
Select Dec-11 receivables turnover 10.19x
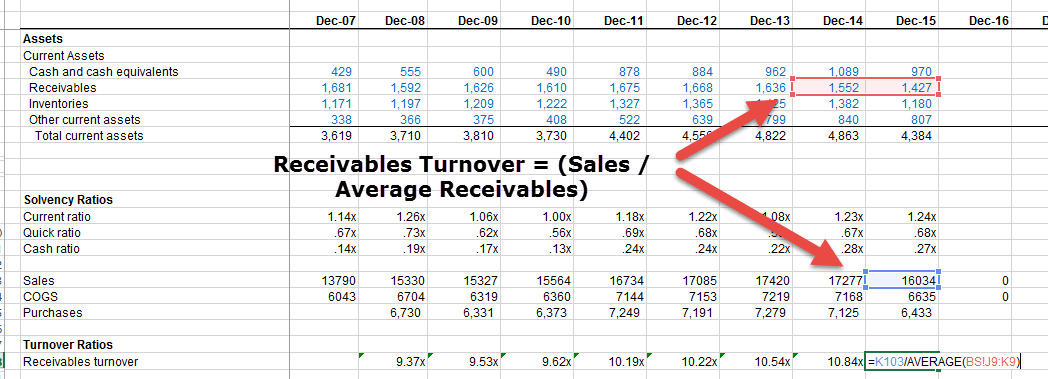point(610,362)
